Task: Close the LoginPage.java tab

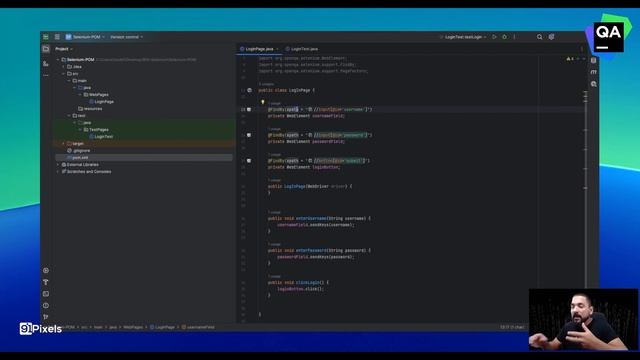Action: 278,49
